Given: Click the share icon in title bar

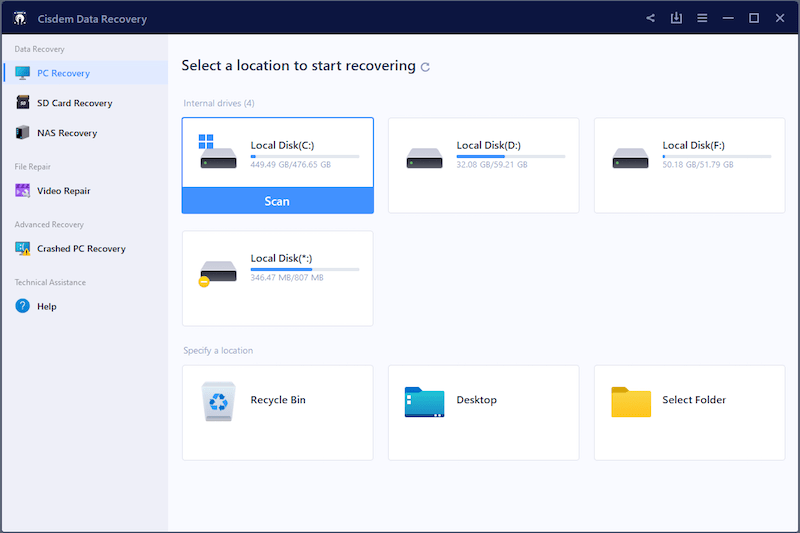Looking at the screenshot, I should point(650,18).
